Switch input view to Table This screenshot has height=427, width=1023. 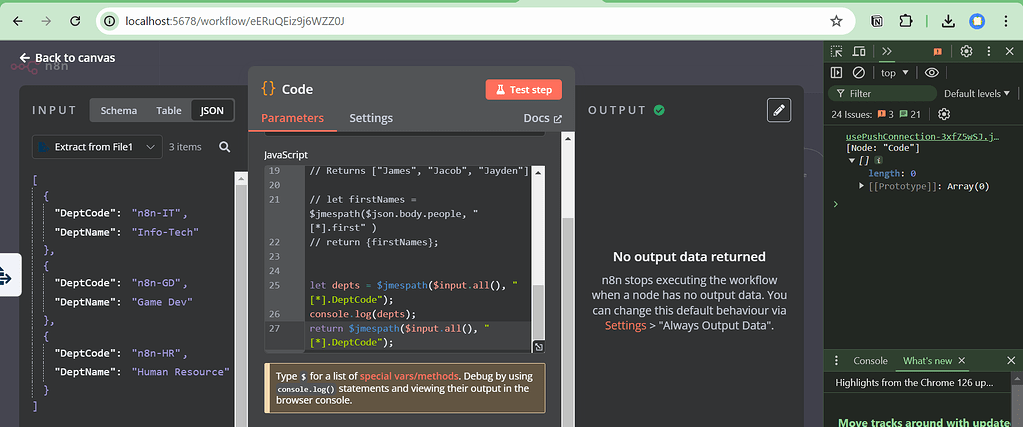click(x=168, y=111)
